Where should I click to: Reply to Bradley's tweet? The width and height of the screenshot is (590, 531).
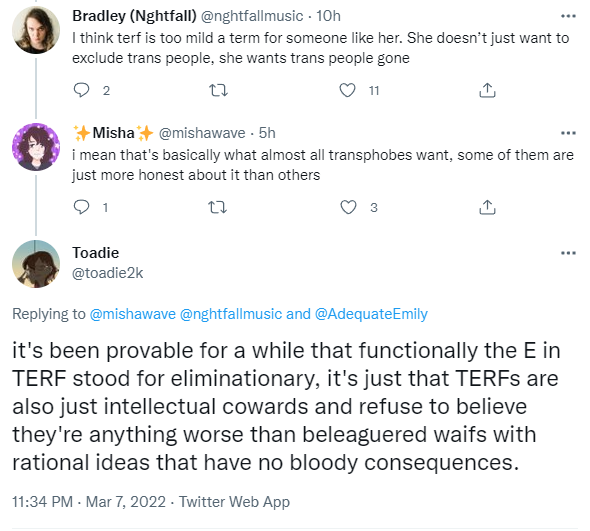coord(81,90)
